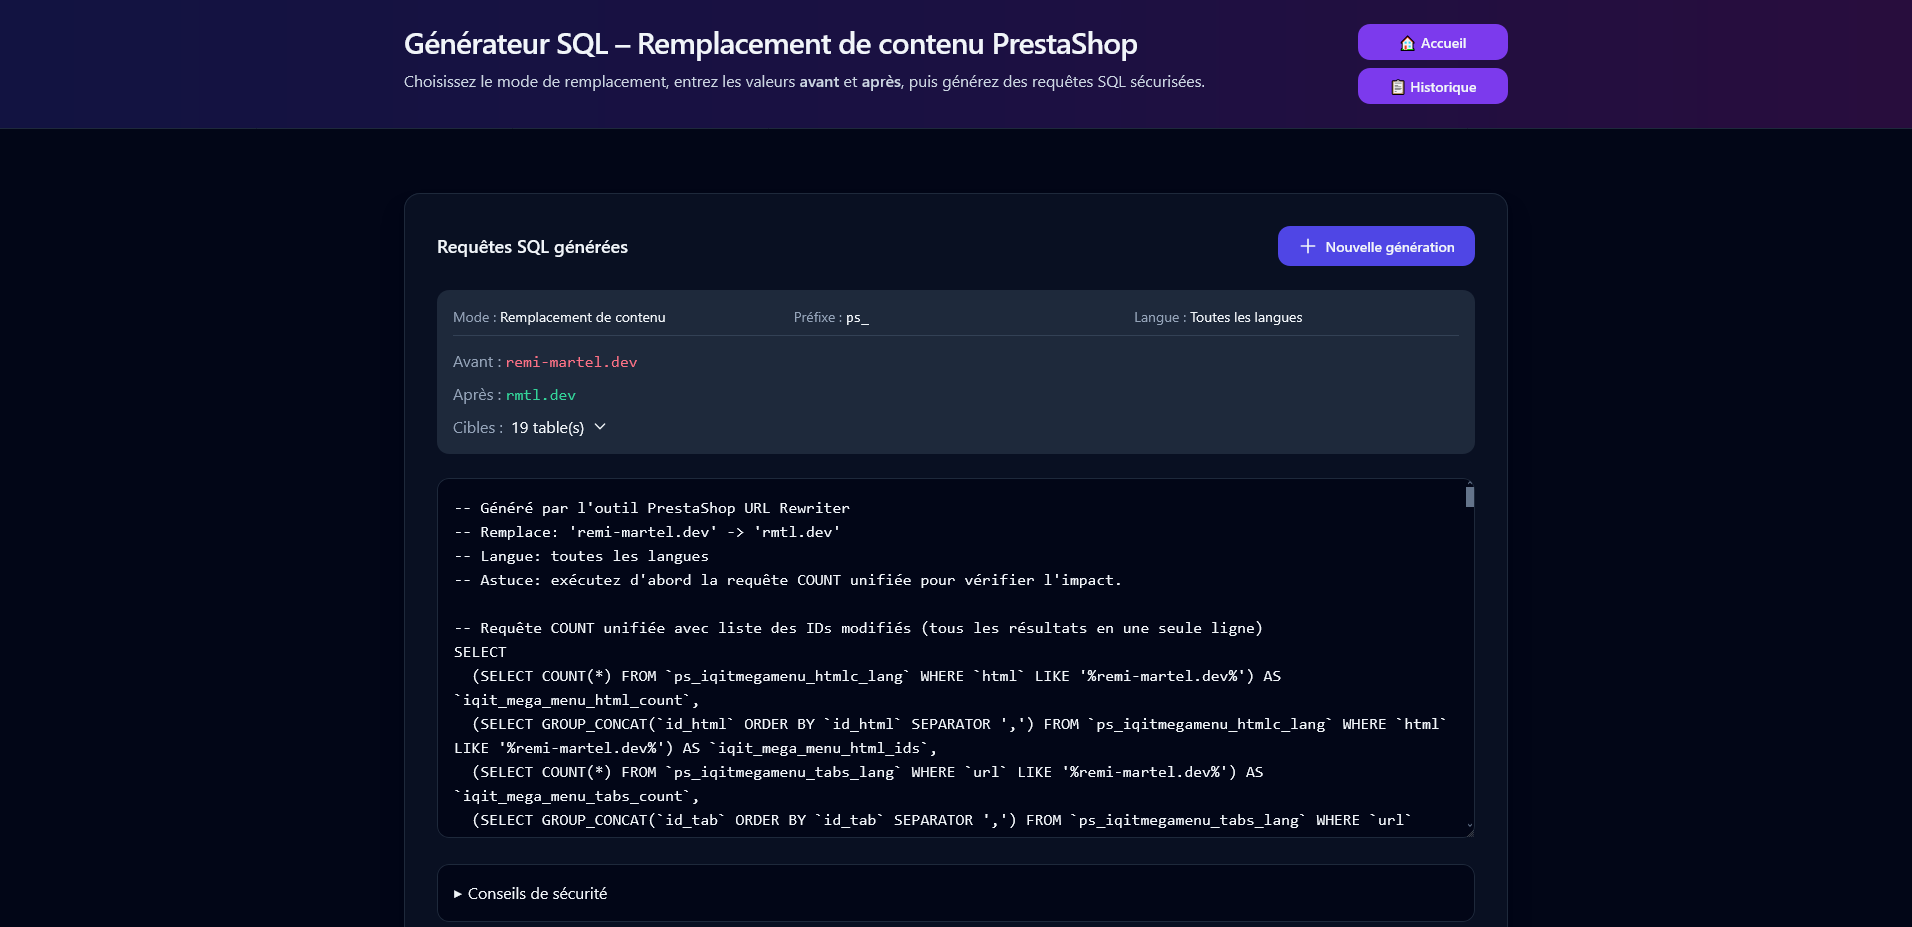Click the chevron next to 19 table(s)

click(x=599, y=427)
